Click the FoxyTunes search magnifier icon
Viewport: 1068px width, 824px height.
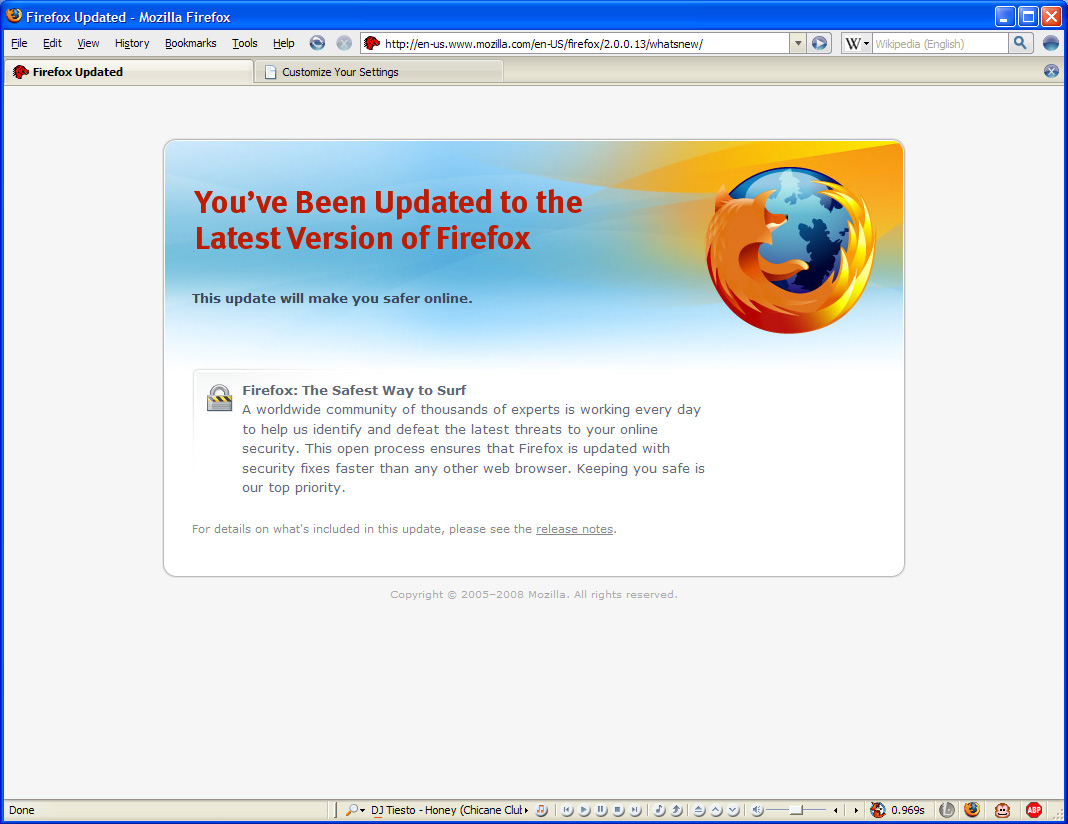tap(351, 810)
